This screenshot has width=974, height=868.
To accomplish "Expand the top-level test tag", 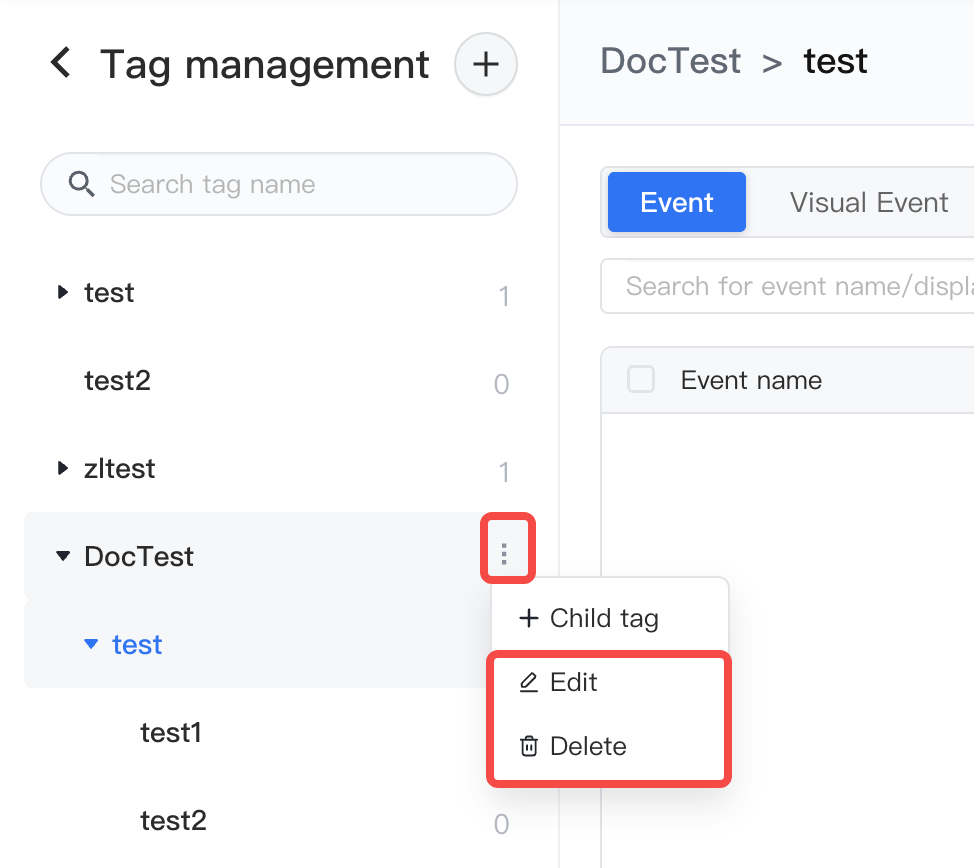I will point(63,292).
